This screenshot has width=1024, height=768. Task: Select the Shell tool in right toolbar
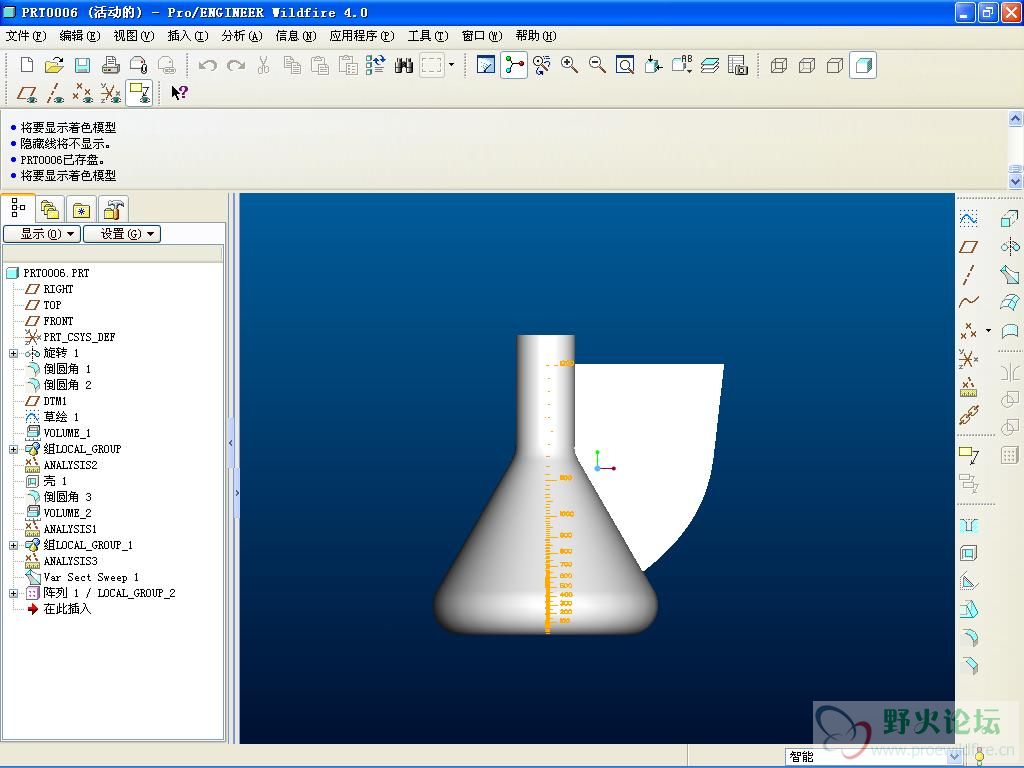pyautogui.click(x=968, y=553)
